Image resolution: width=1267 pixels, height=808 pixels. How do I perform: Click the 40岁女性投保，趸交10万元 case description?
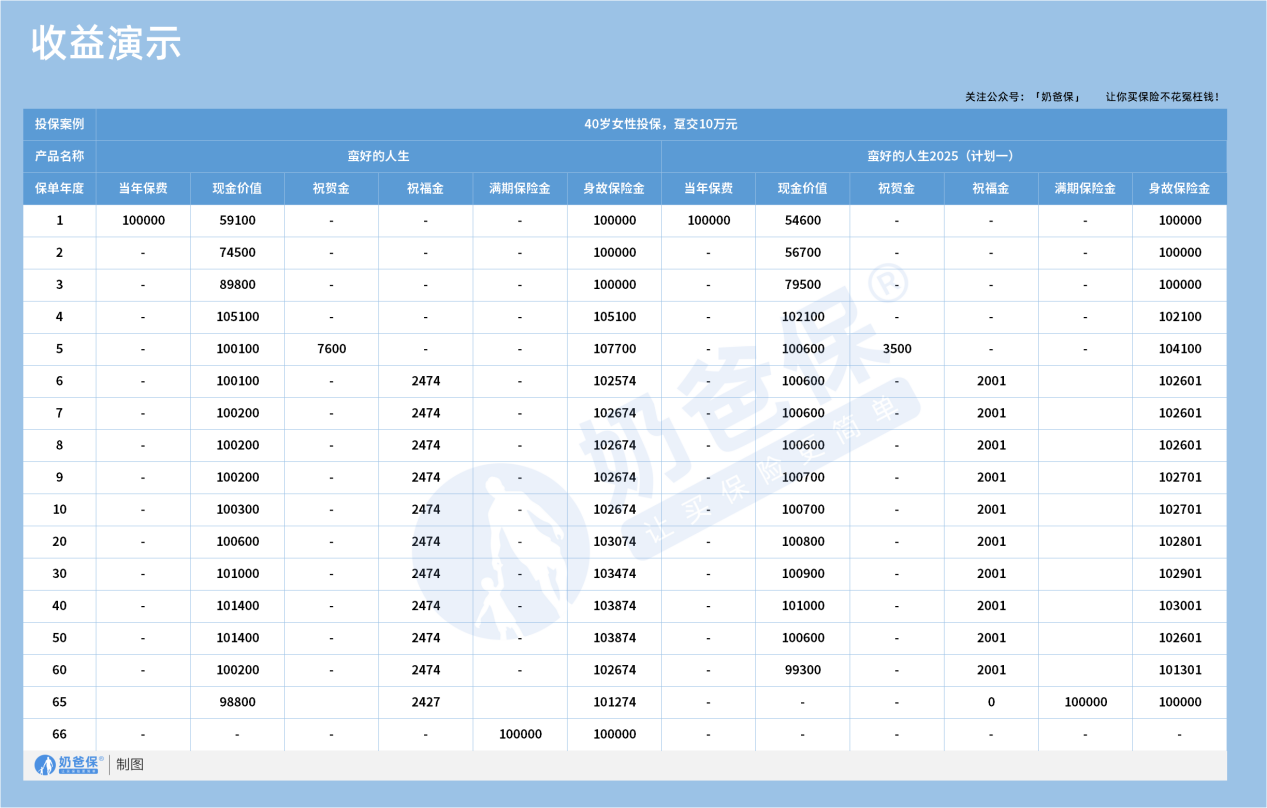(662, 124)
